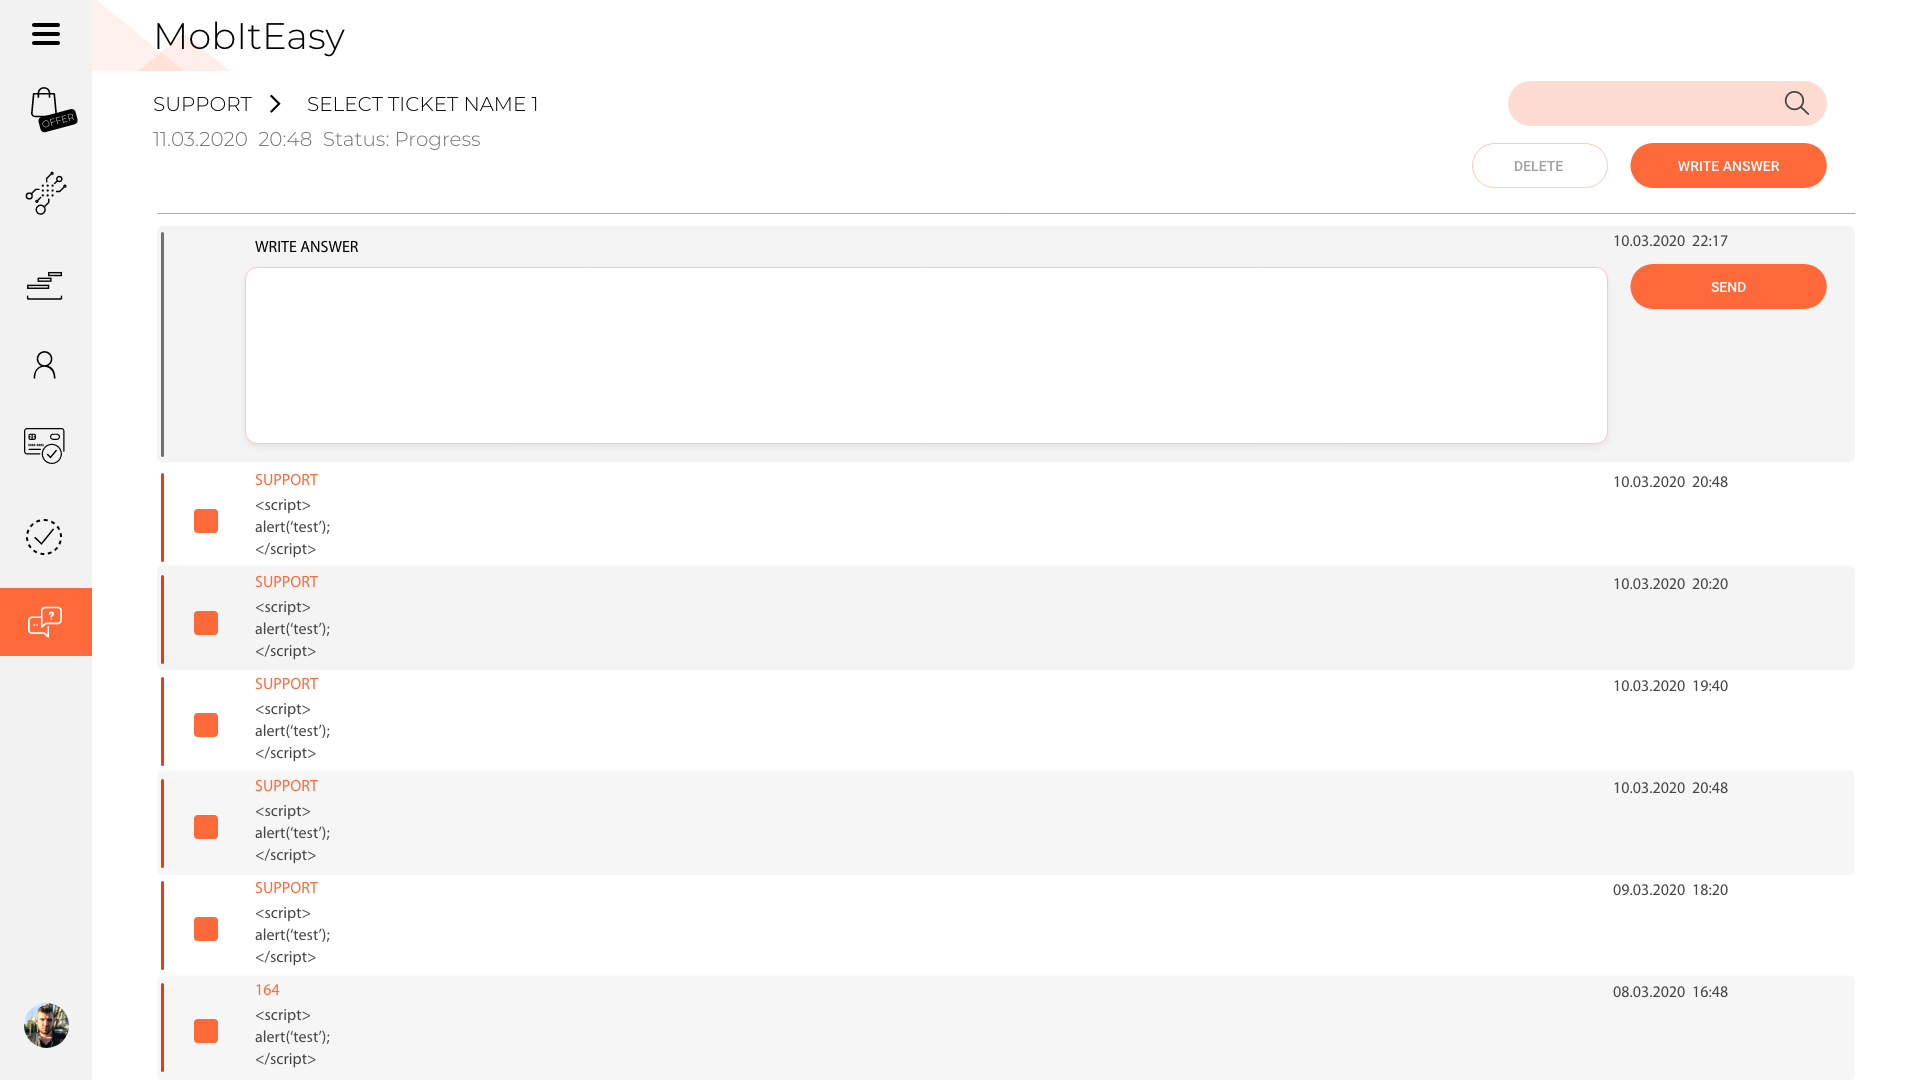Image resolution: width=1920 pixels, height=1080 pixels.
Task: Click the DELETE button
Action: 1539,166
